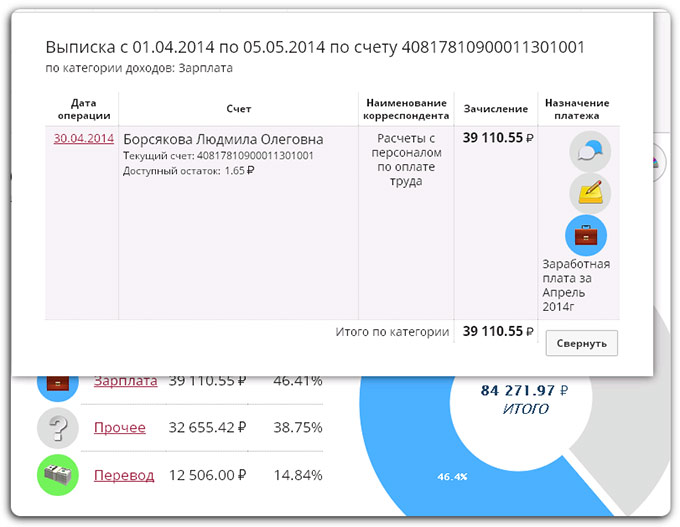Click the subtitle по категории доходов: Зарплата
The width and height of the screenshot is (680, 527).
point(139,68)
